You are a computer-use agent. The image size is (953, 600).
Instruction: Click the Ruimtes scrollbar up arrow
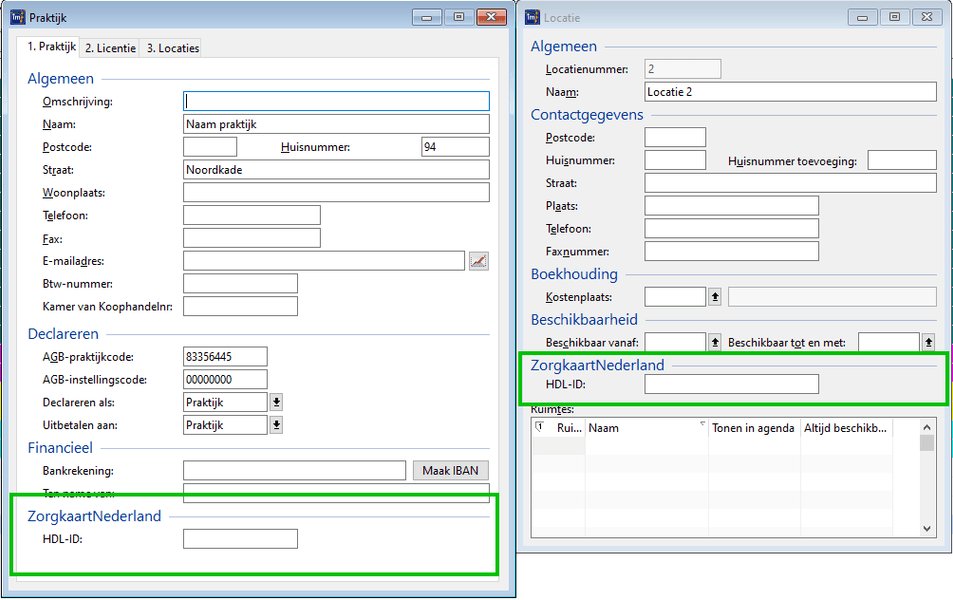point(926,427)
